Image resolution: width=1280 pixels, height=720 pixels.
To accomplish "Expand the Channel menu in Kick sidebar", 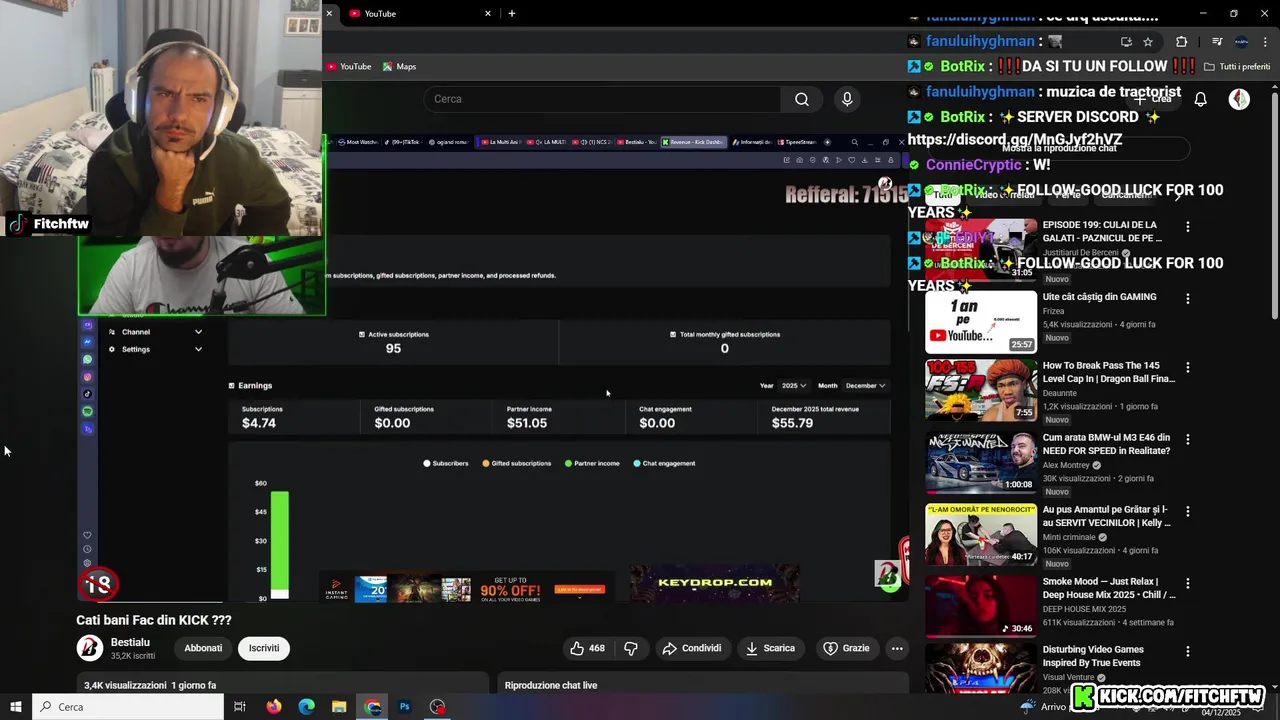I will (155, 332).
